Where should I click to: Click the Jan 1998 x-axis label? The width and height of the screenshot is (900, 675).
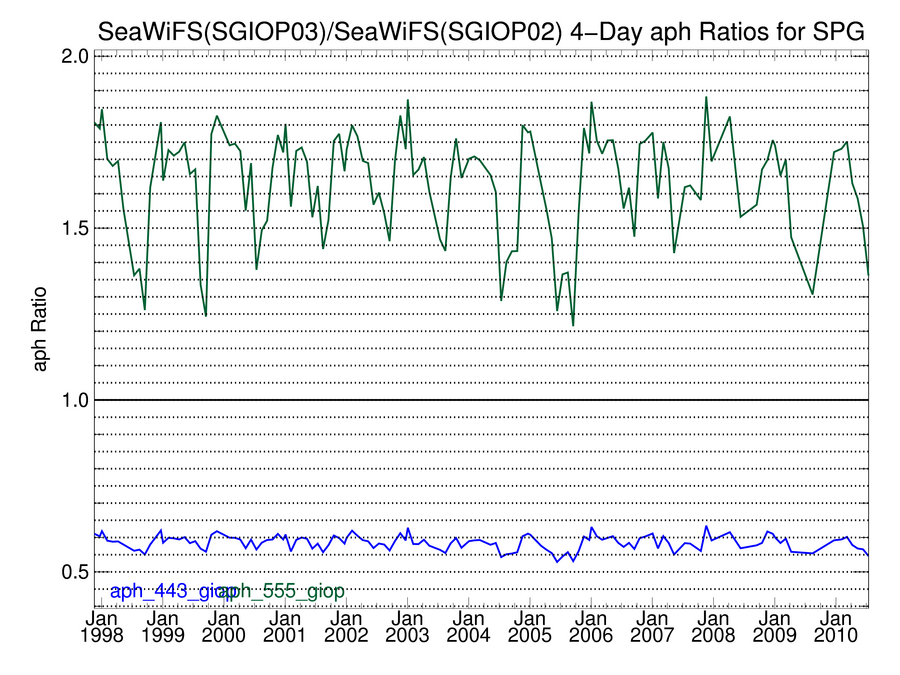[102, 627]
